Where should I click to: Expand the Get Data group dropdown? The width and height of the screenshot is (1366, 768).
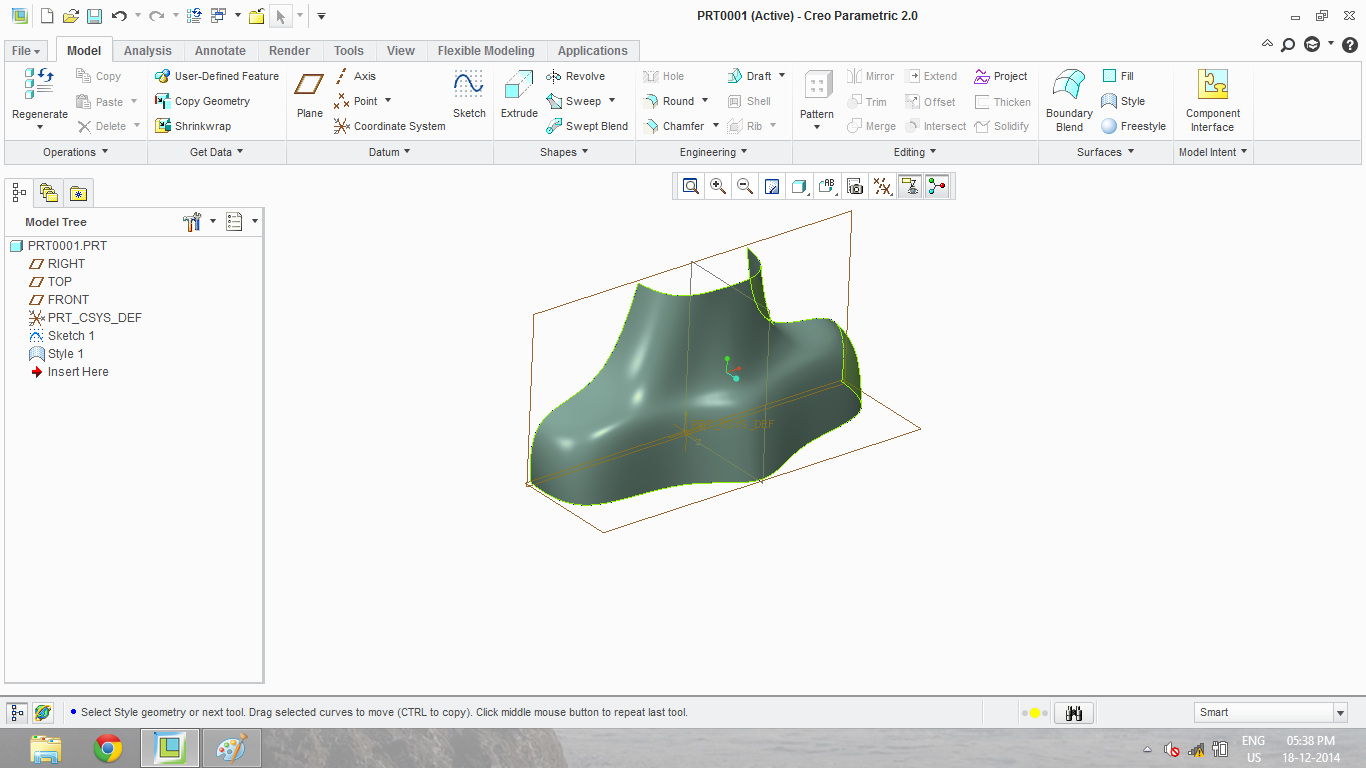(217, 152)
